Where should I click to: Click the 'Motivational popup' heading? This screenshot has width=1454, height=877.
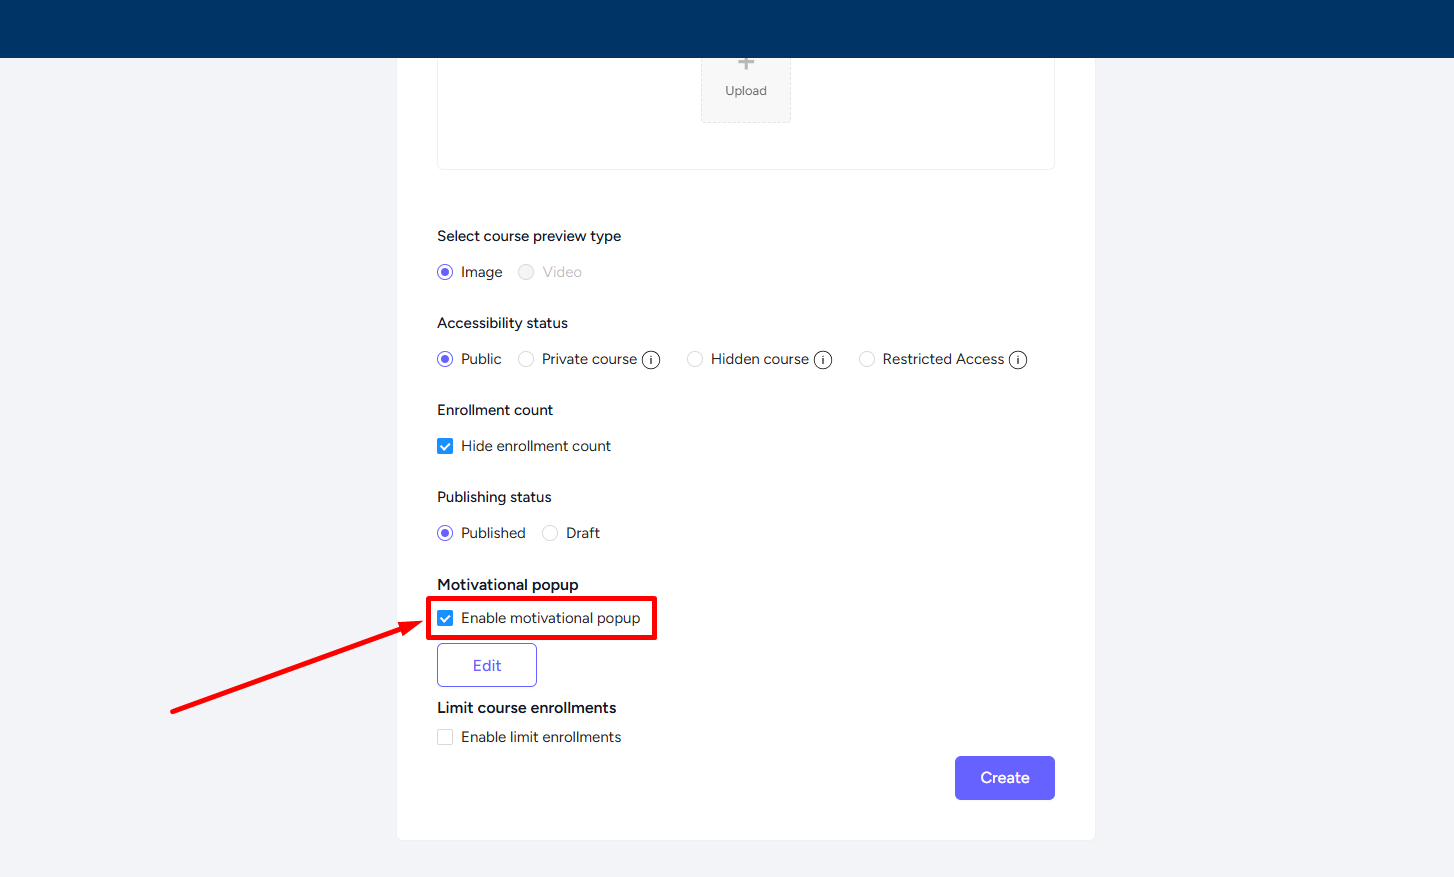click(508, 585)
